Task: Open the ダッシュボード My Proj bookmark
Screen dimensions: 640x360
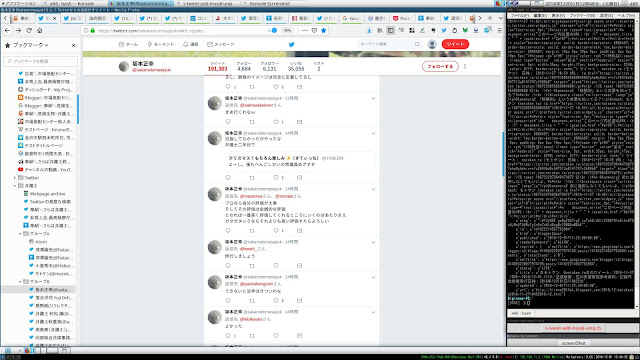Action: (46, 90)
